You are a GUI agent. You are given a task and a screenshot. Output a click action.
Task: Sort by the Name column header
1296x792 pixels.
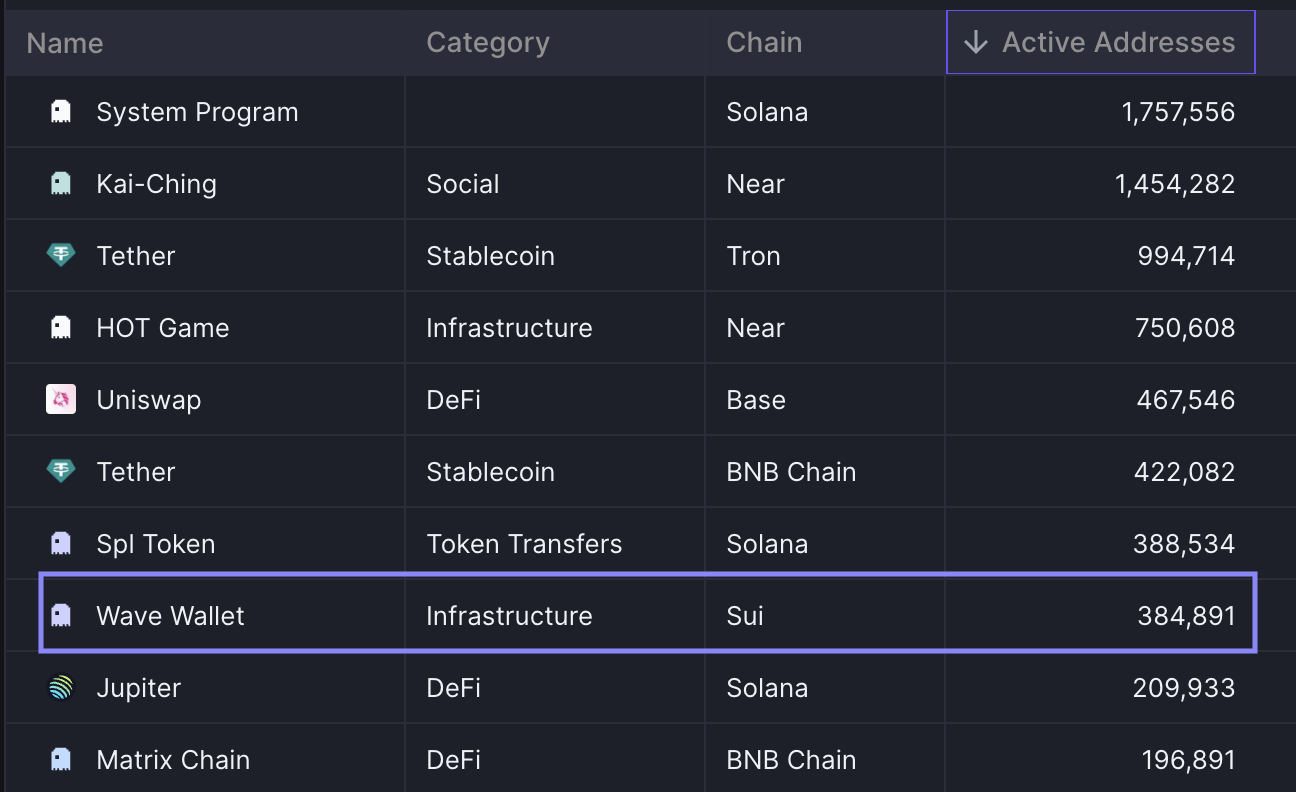[65, 43]
